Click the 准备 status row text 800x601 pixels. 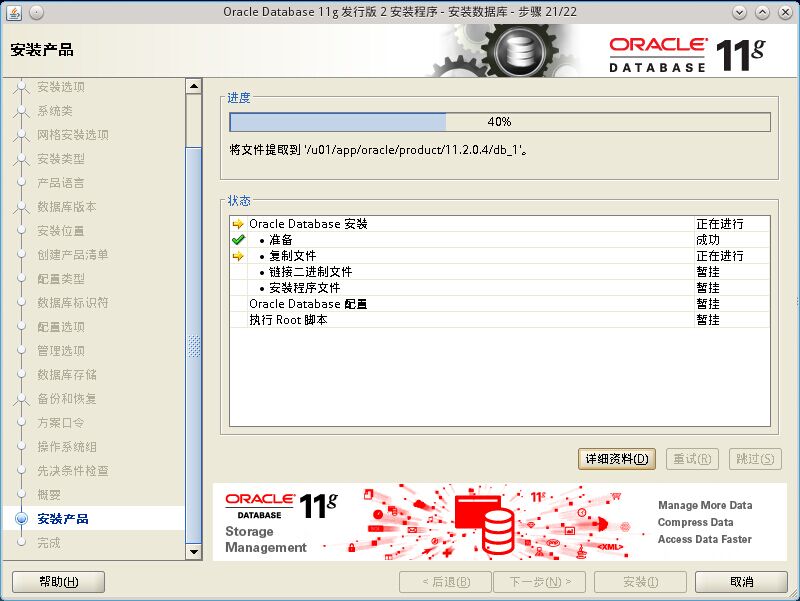tap(281, 240)
